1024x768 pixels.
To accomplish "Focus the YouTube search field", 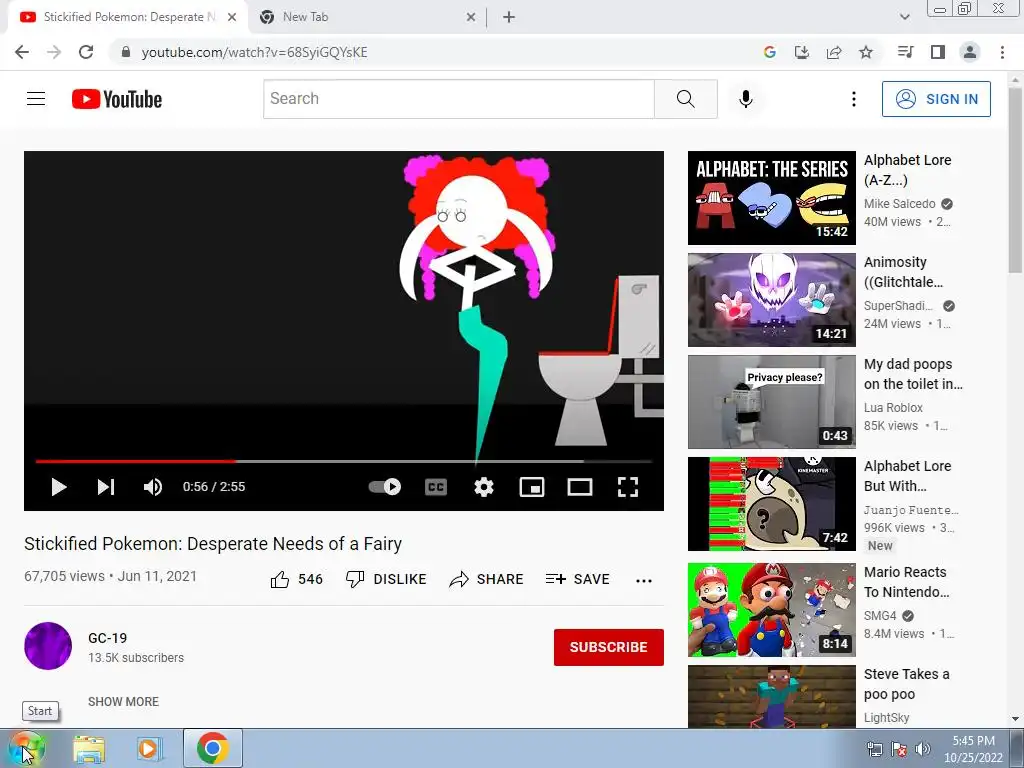I will point(458,99).
